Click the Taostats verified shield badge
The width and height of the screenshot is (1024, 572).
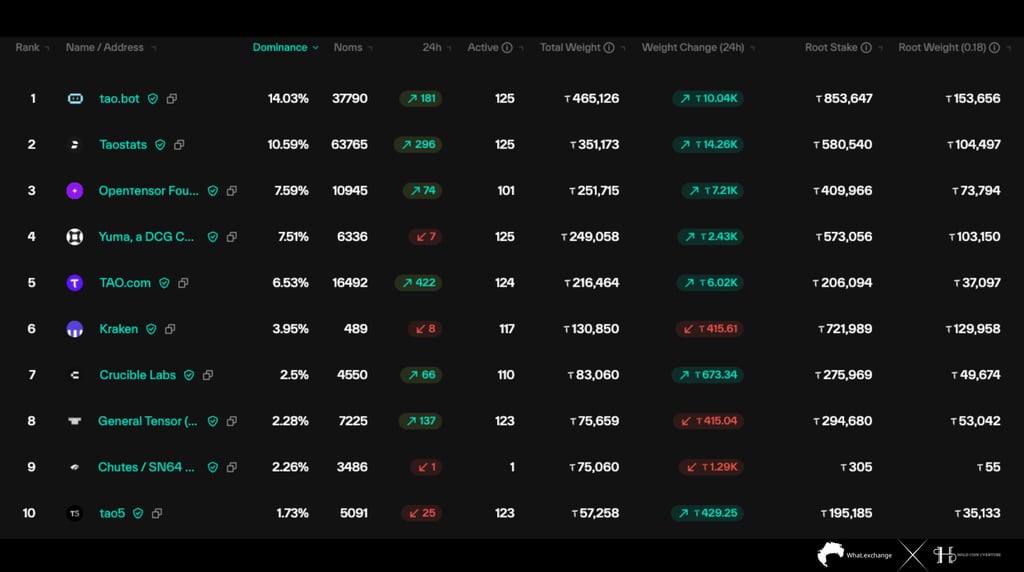pos(160,144)
